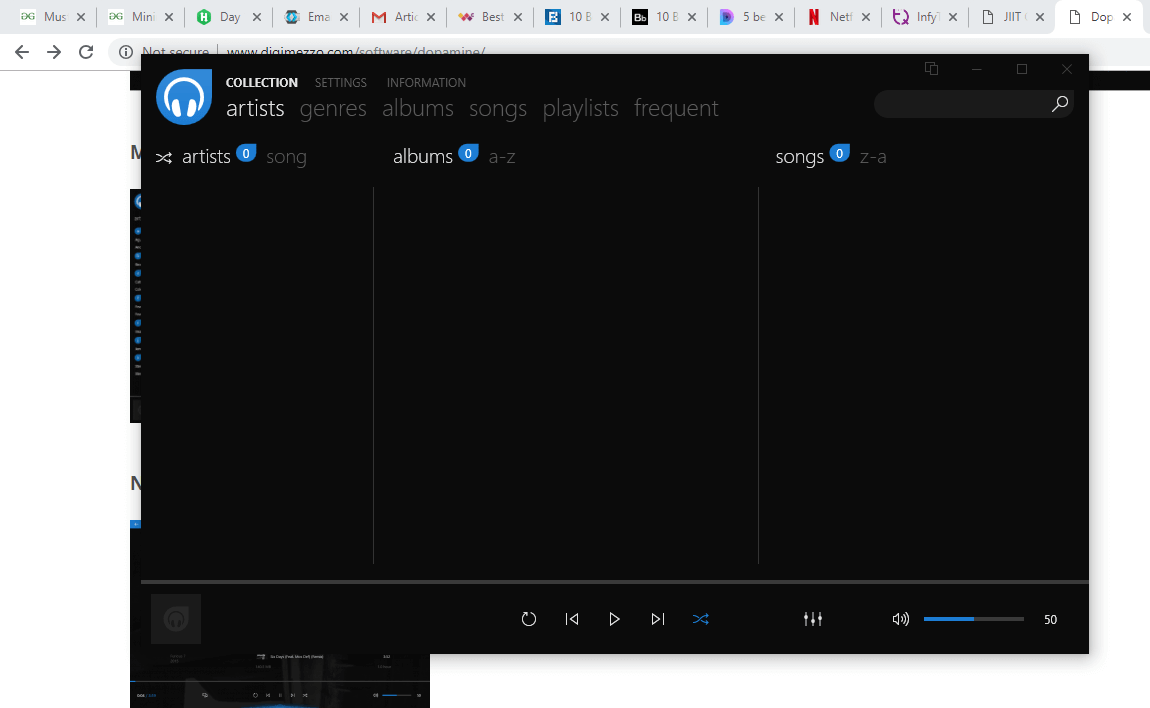Reload the browser page
Screen dimensions: 1150x708
pos(86,52)
